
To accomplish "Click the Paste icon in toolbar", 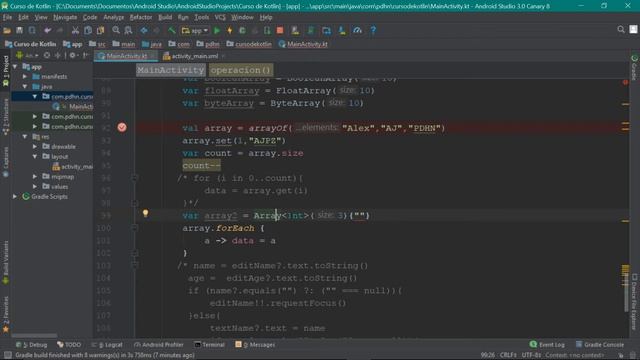I will click(x=100, y=30).
